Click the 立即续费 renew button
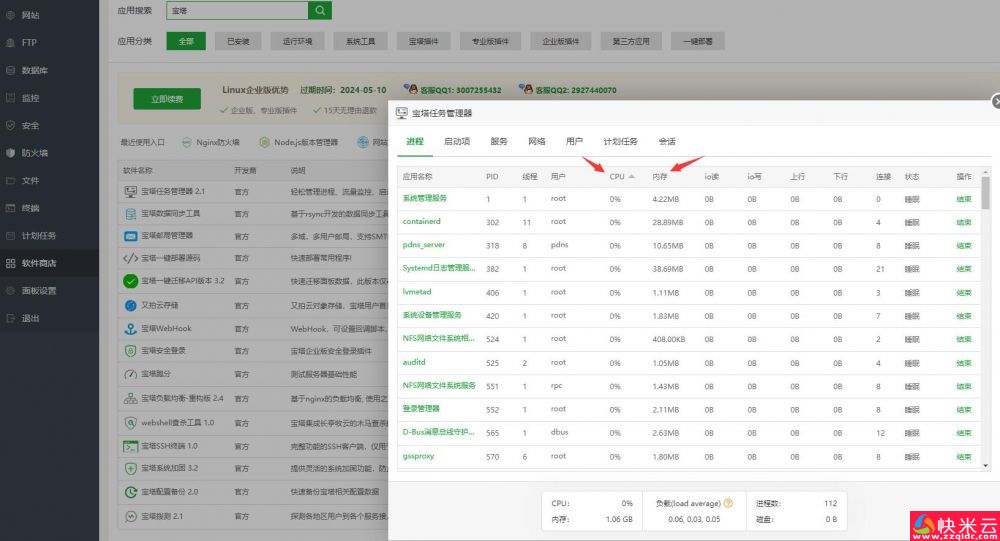The height and width of the screenshot is (541, 1000). (x=167, y=99)
